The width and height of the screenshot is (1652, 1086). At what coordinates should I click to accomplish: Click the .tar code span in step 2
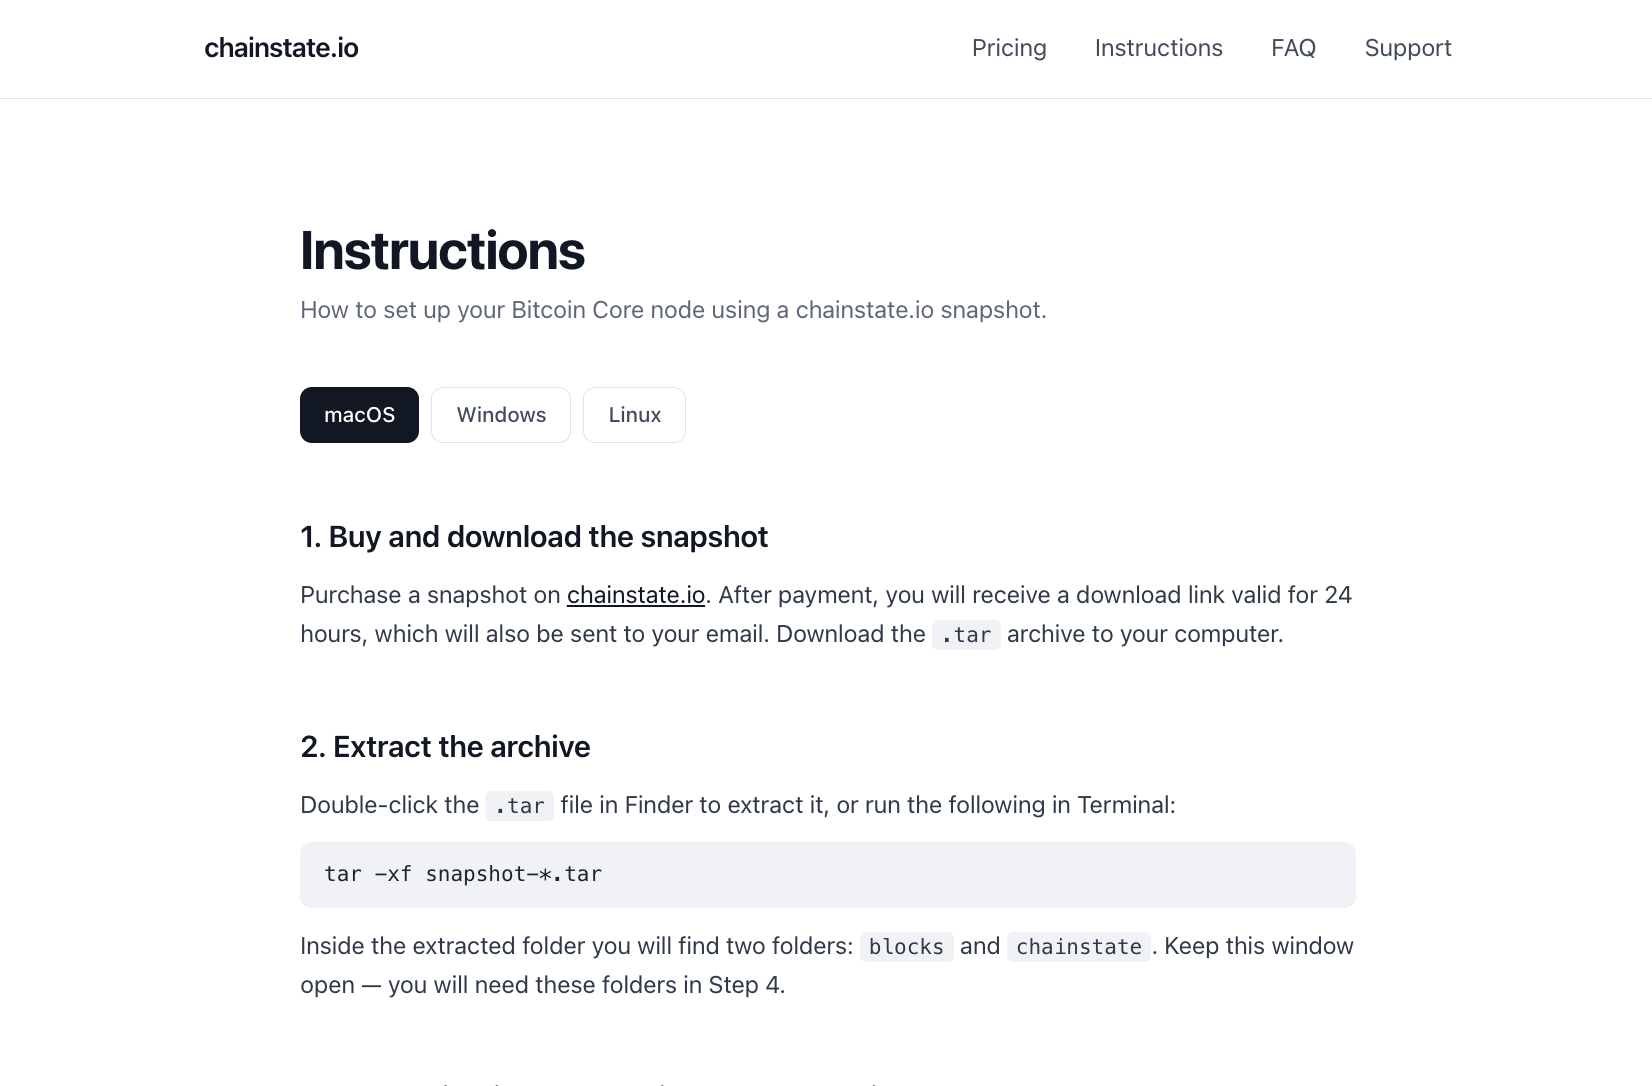(519, 805)
